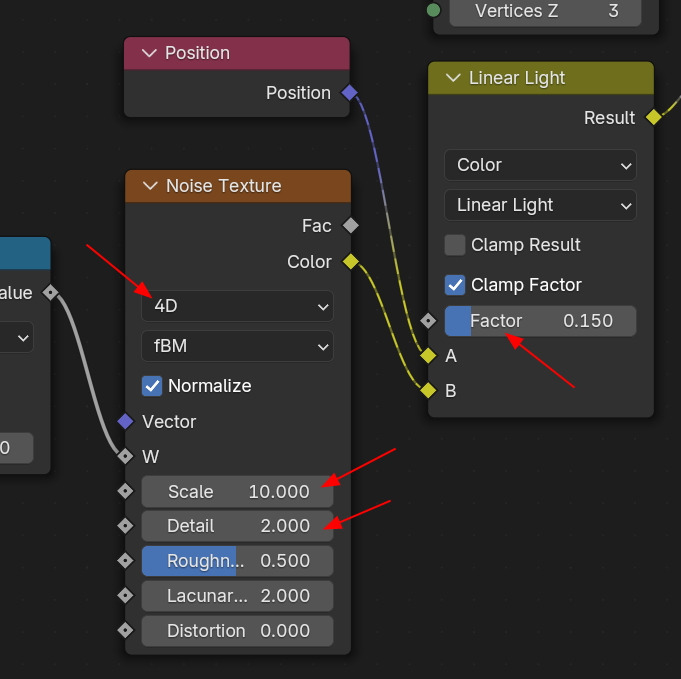Viewport: 681px width, 679px height.
Task: Click the Detail input socket
Action: [x=126, y=526]
